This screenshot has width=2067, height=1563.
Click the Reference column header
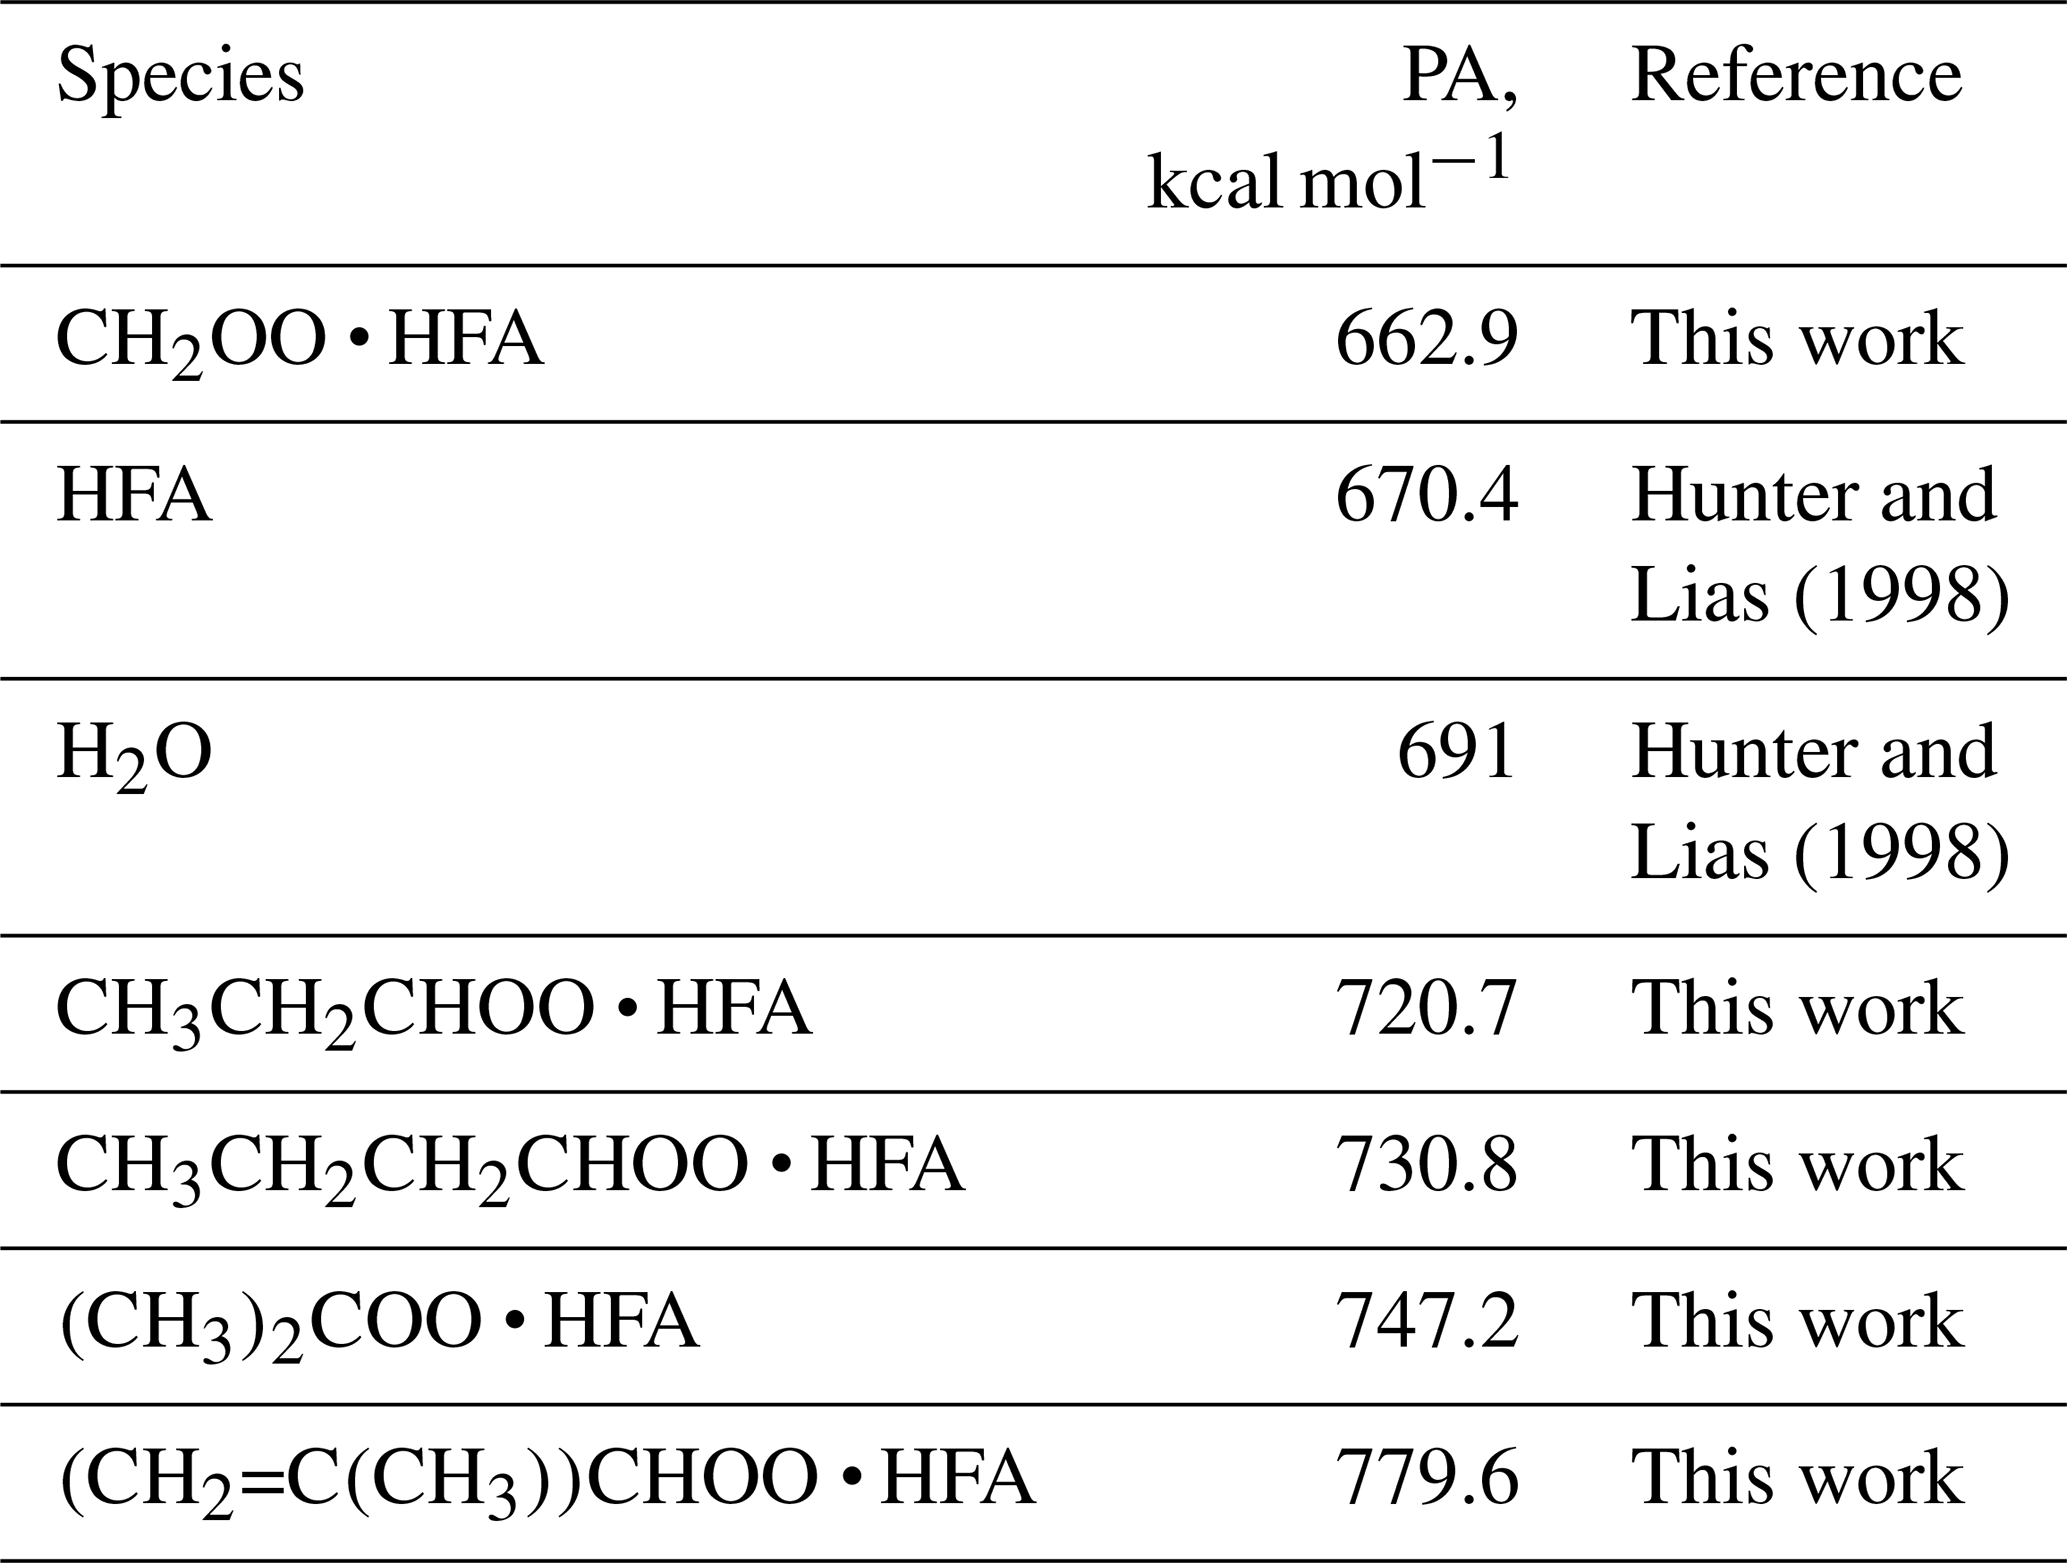pyautogui.click(x=1796, y=76)
